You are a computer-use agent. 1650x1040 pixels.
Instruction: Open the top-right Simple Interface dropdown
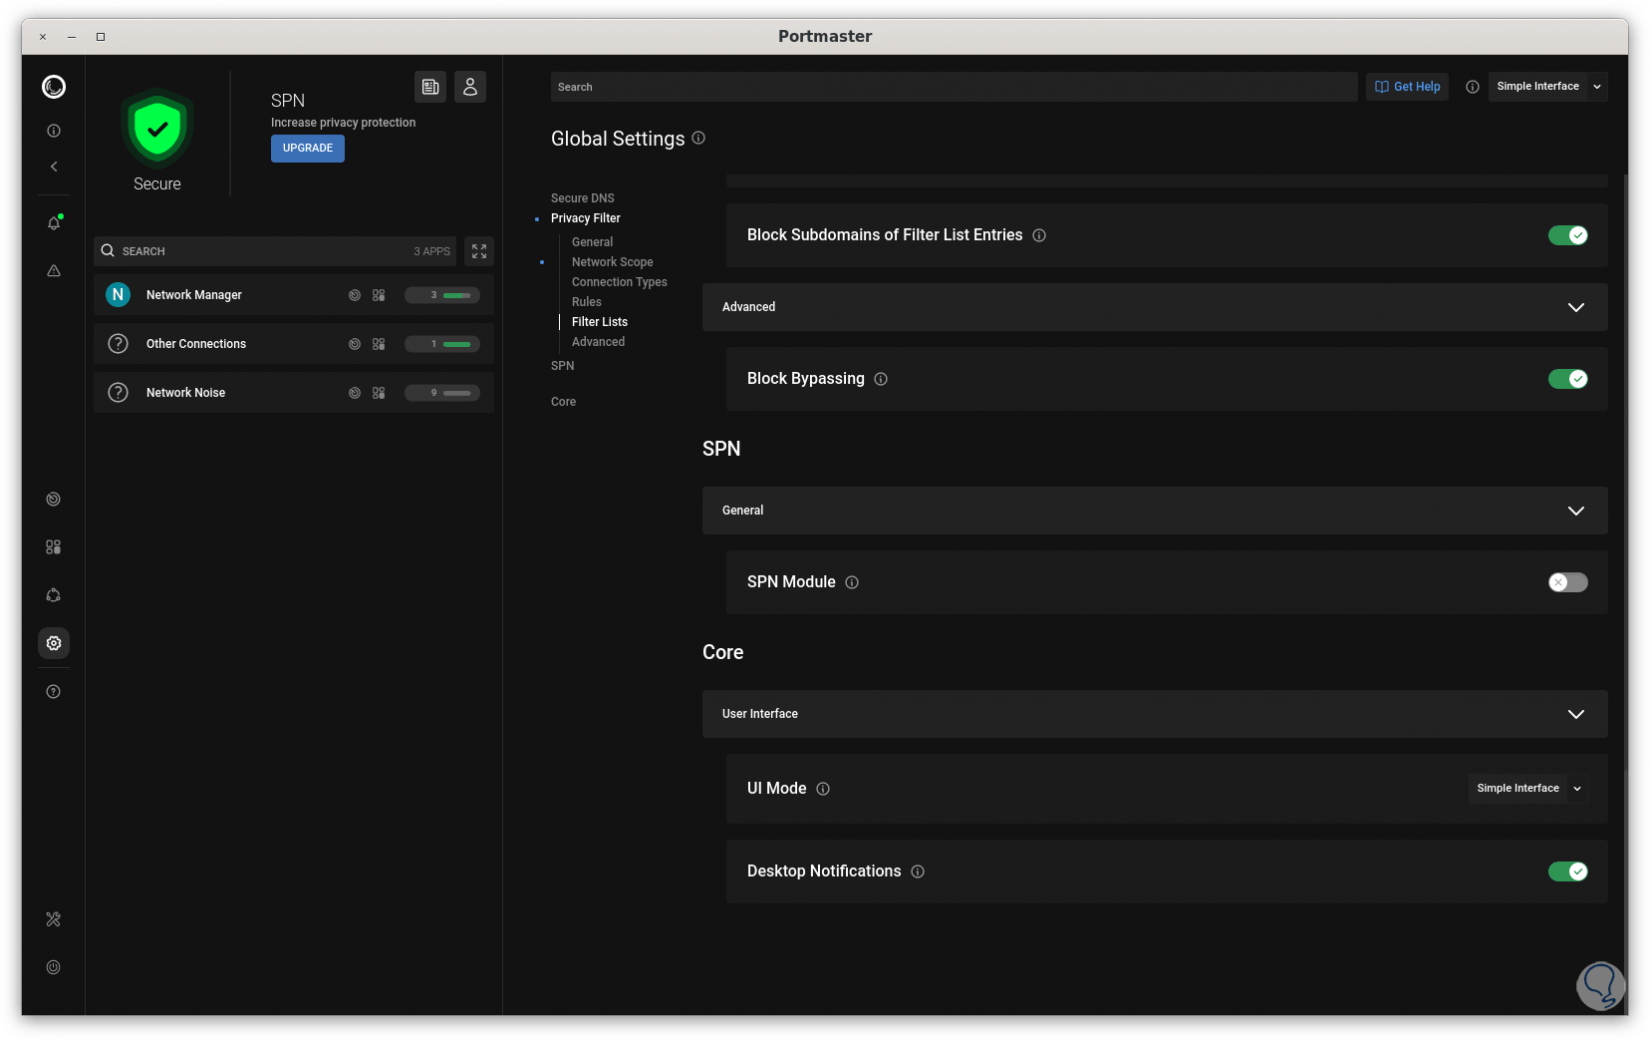tap(1547, 87)
